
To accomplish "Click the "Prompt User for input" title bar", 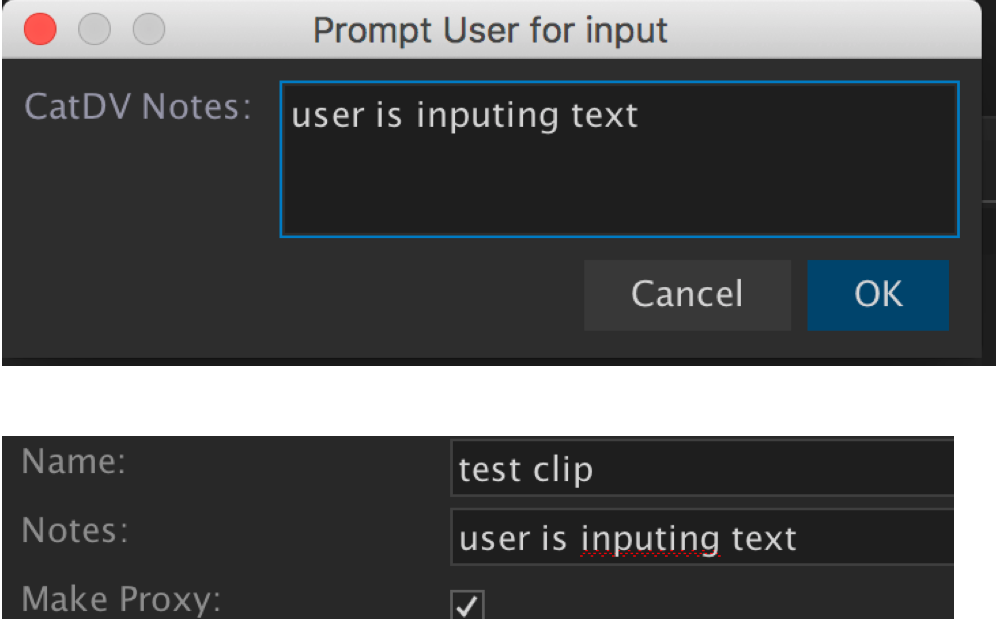I will (x=490, y=30).
